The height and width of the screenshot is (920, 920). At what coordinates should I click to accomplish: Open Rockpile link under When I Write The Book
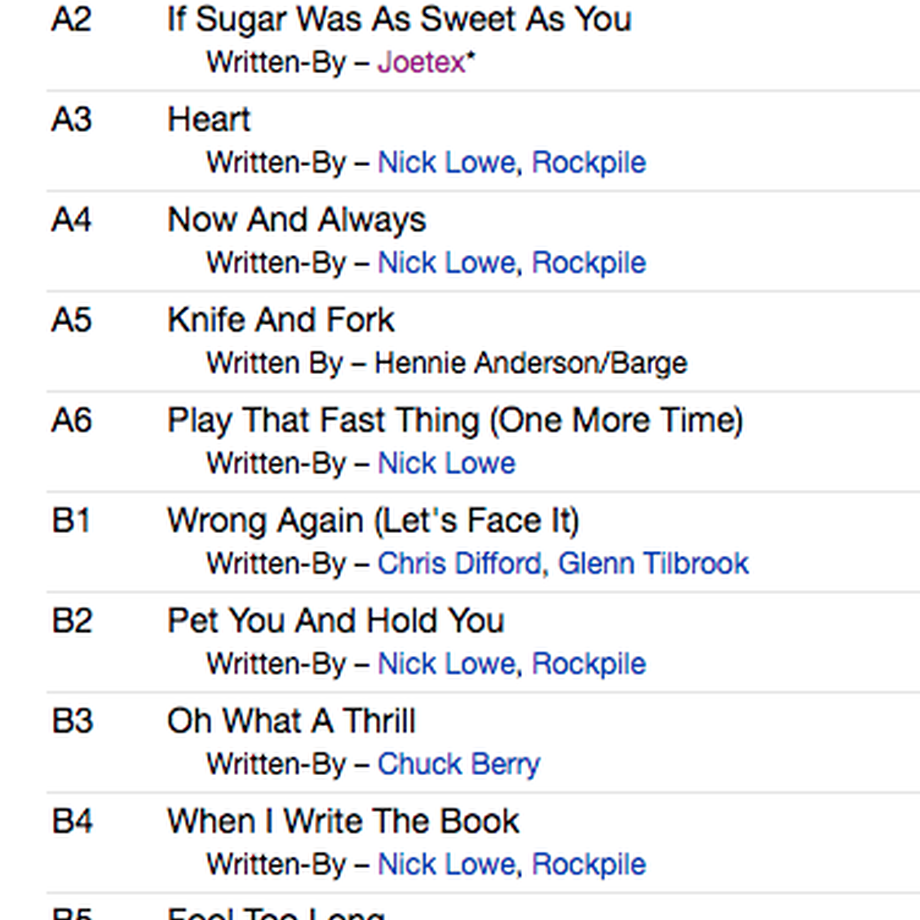point(588,865)
